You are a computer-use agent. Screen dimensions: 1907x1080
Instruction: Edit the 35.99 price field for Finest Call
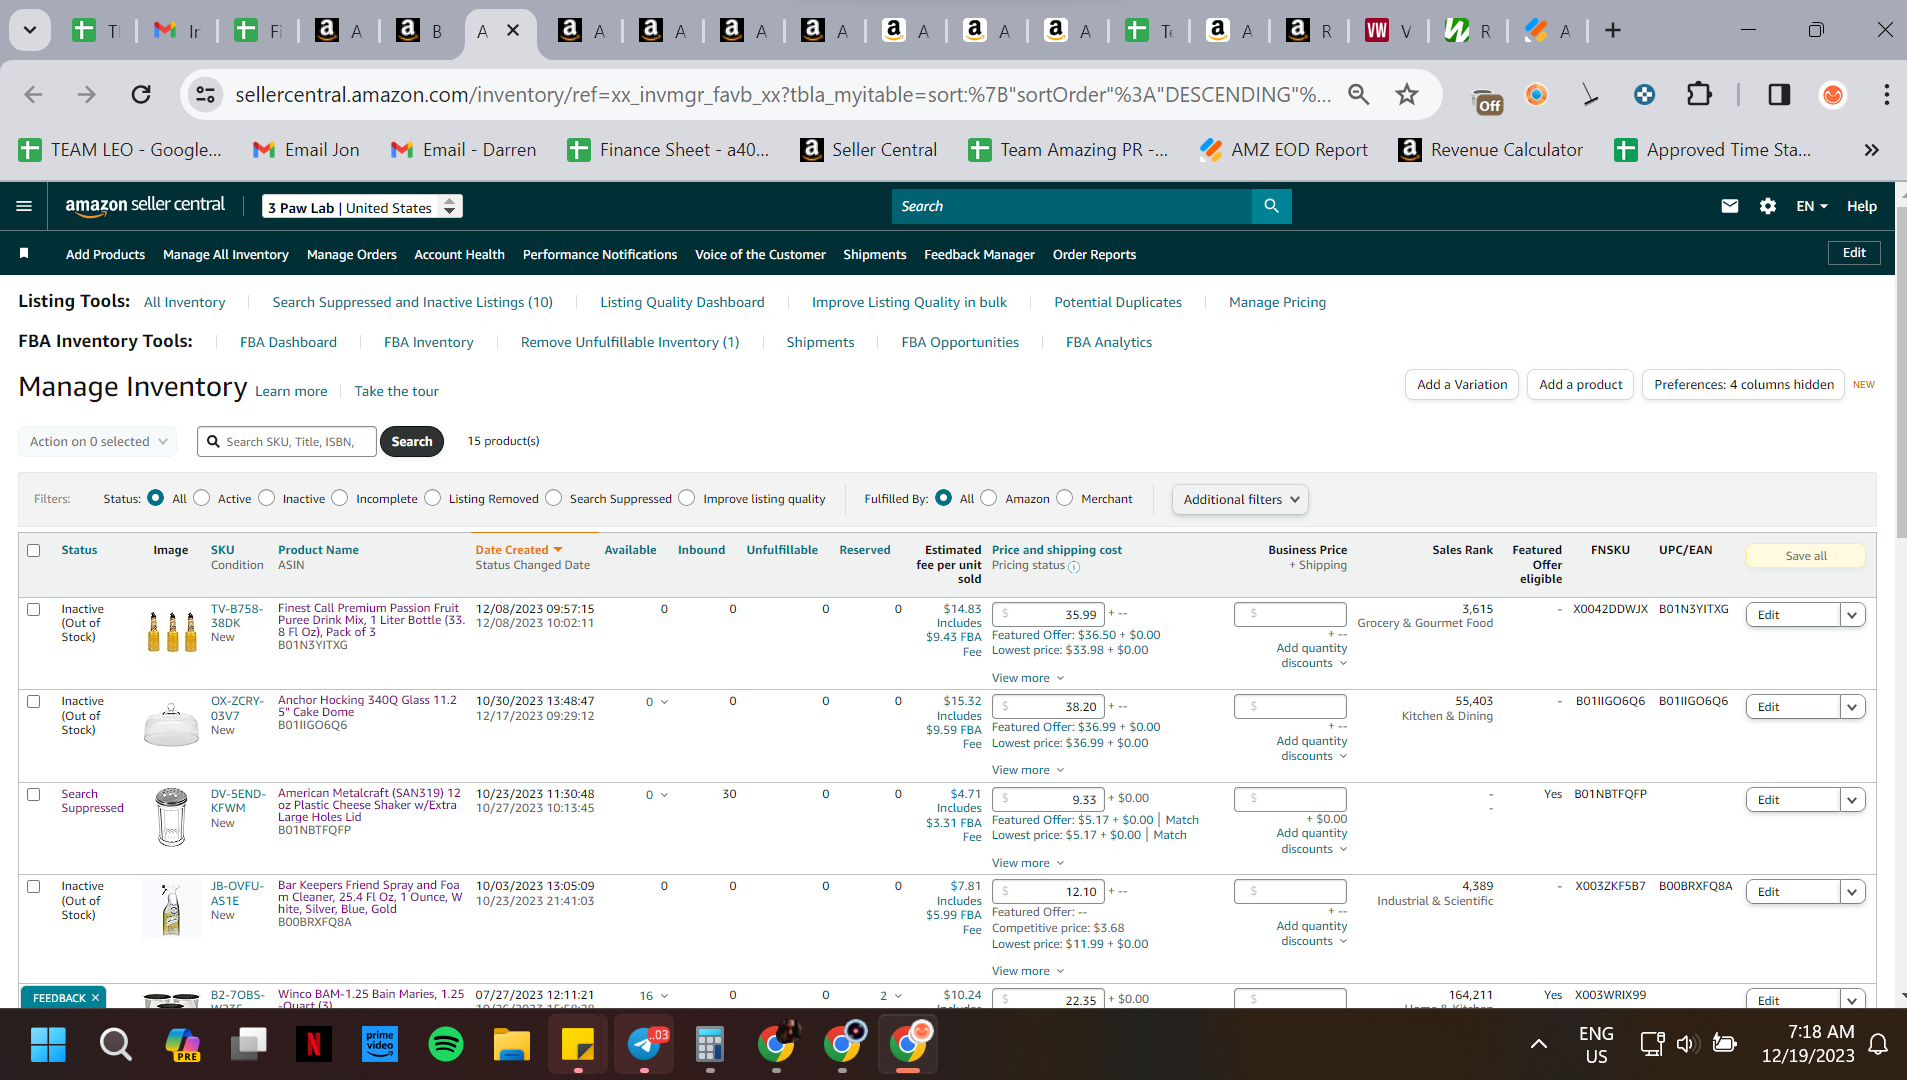click(1048, 615)
